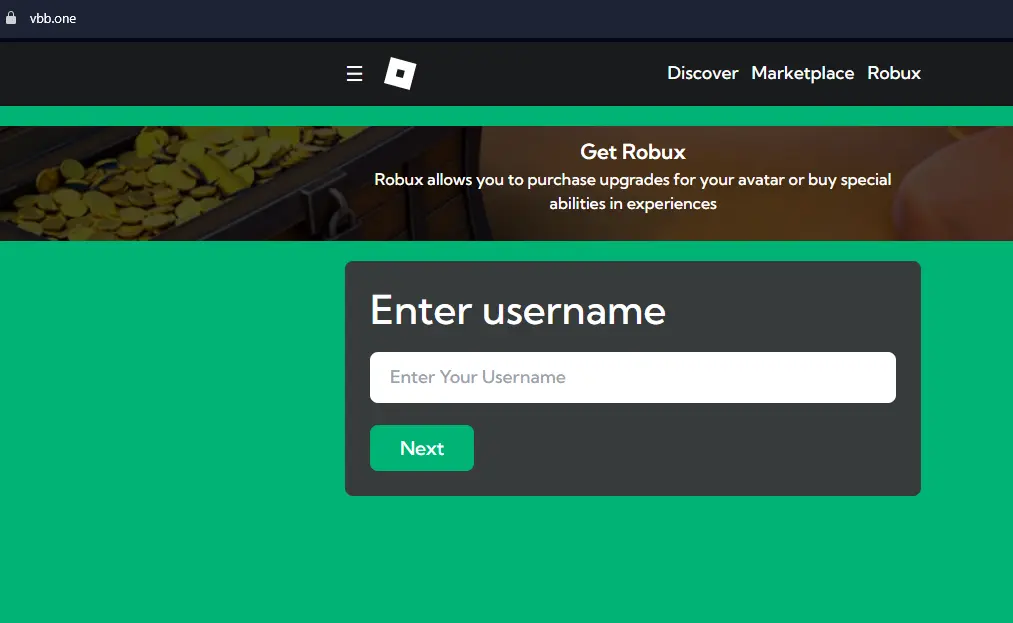Click the Robux description text in banner
The height and width of the screenshot is (623, 1013).
632,191
